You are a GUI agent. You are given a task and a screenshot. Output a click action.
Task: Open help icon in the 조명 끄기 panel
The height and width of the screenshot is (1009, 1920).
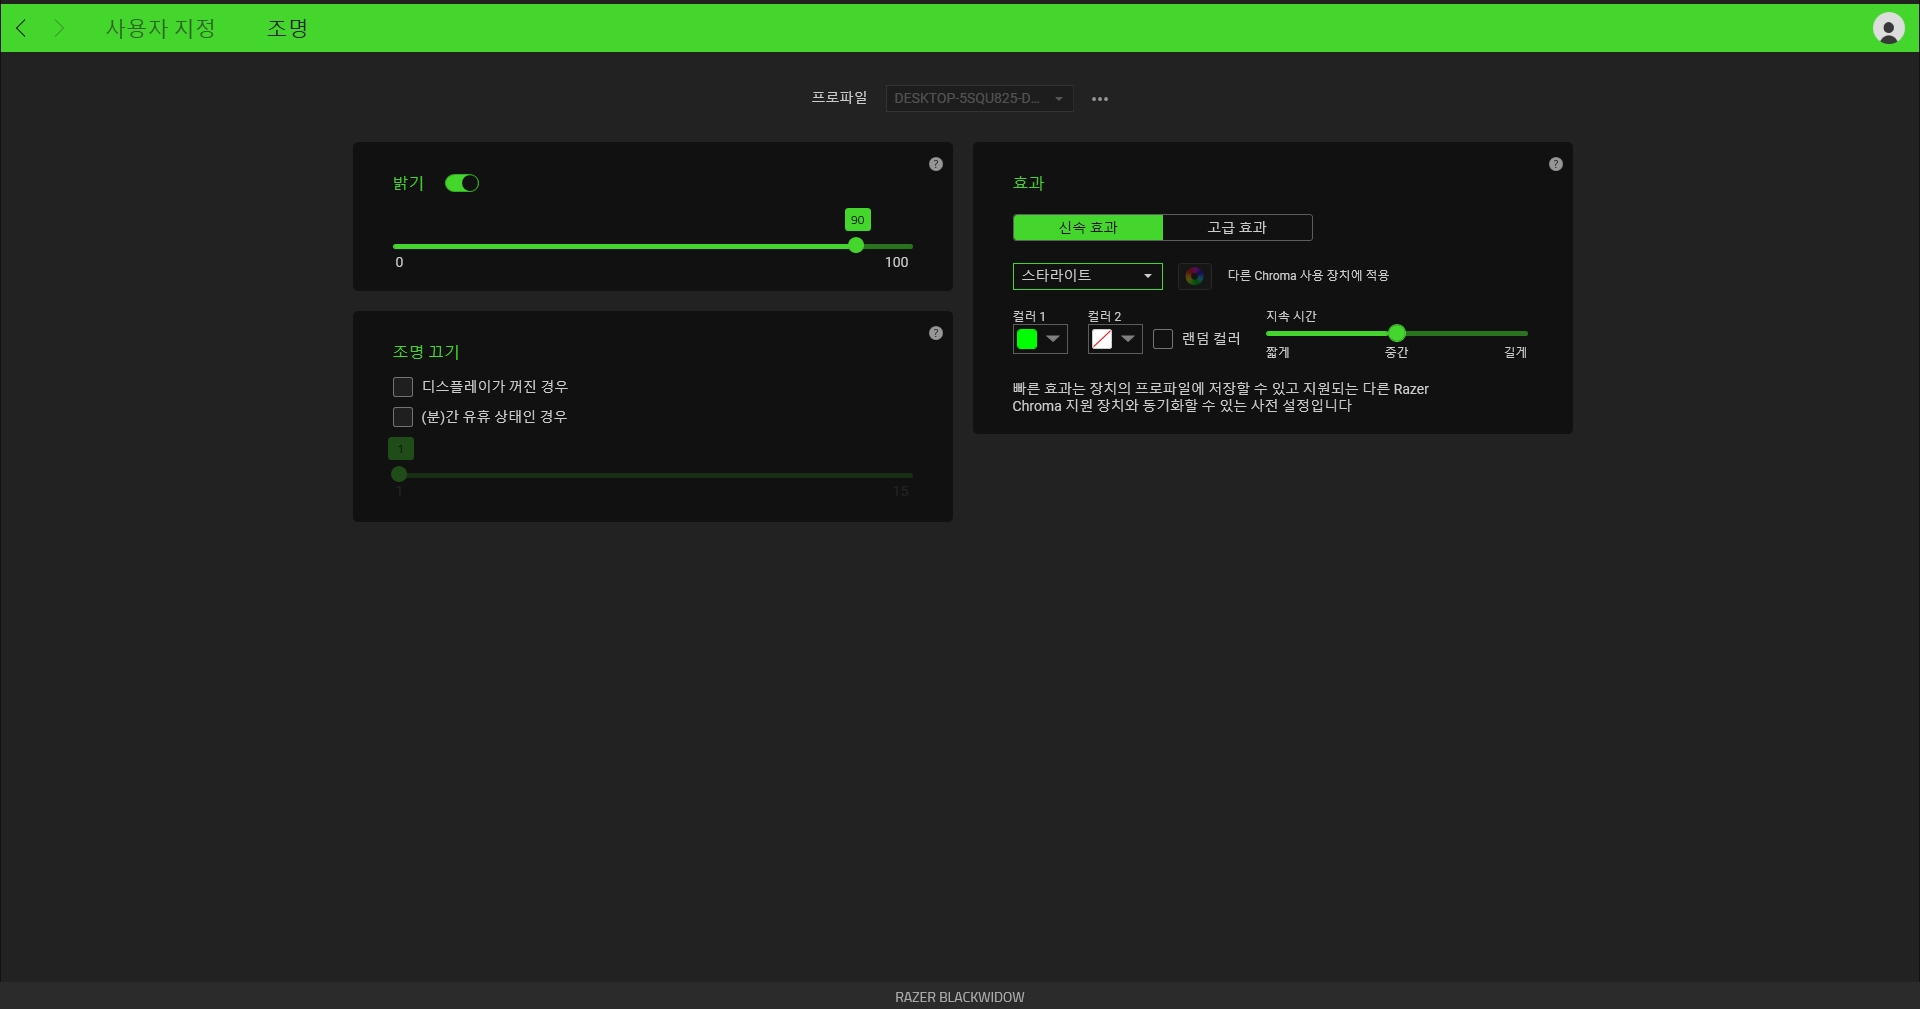(936, 333)
